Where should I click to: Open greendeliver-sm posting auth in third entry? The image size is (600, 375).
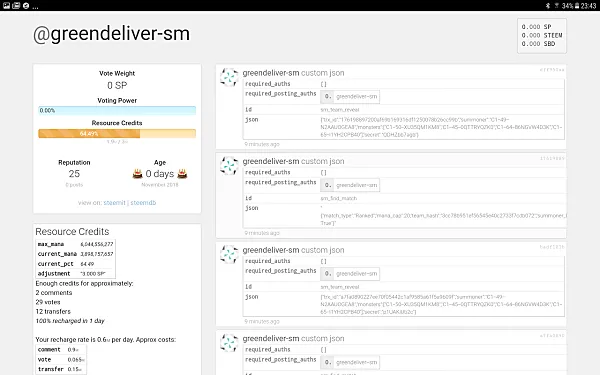point(357,274)
